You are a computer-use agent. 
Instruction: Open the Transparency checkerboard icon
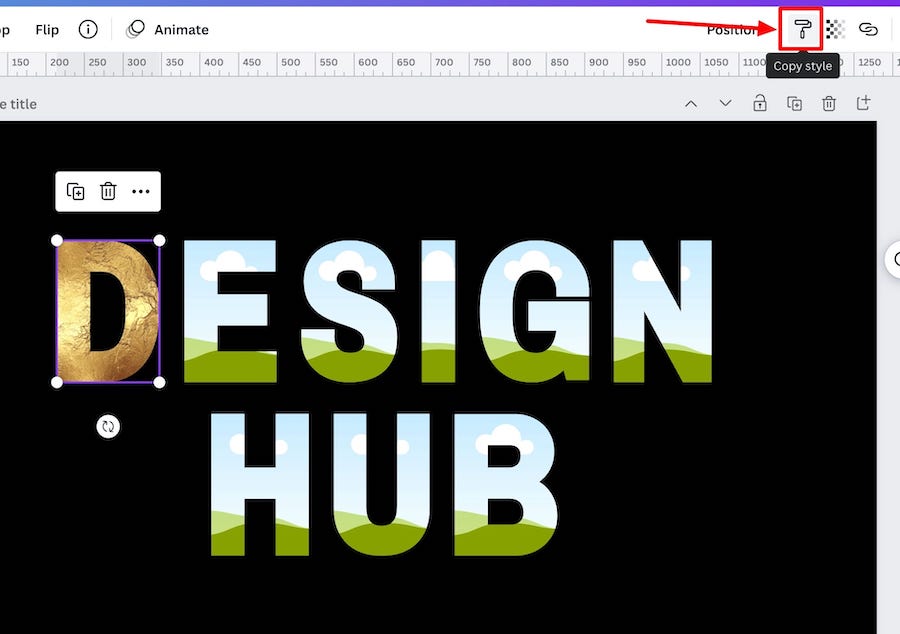835,29
